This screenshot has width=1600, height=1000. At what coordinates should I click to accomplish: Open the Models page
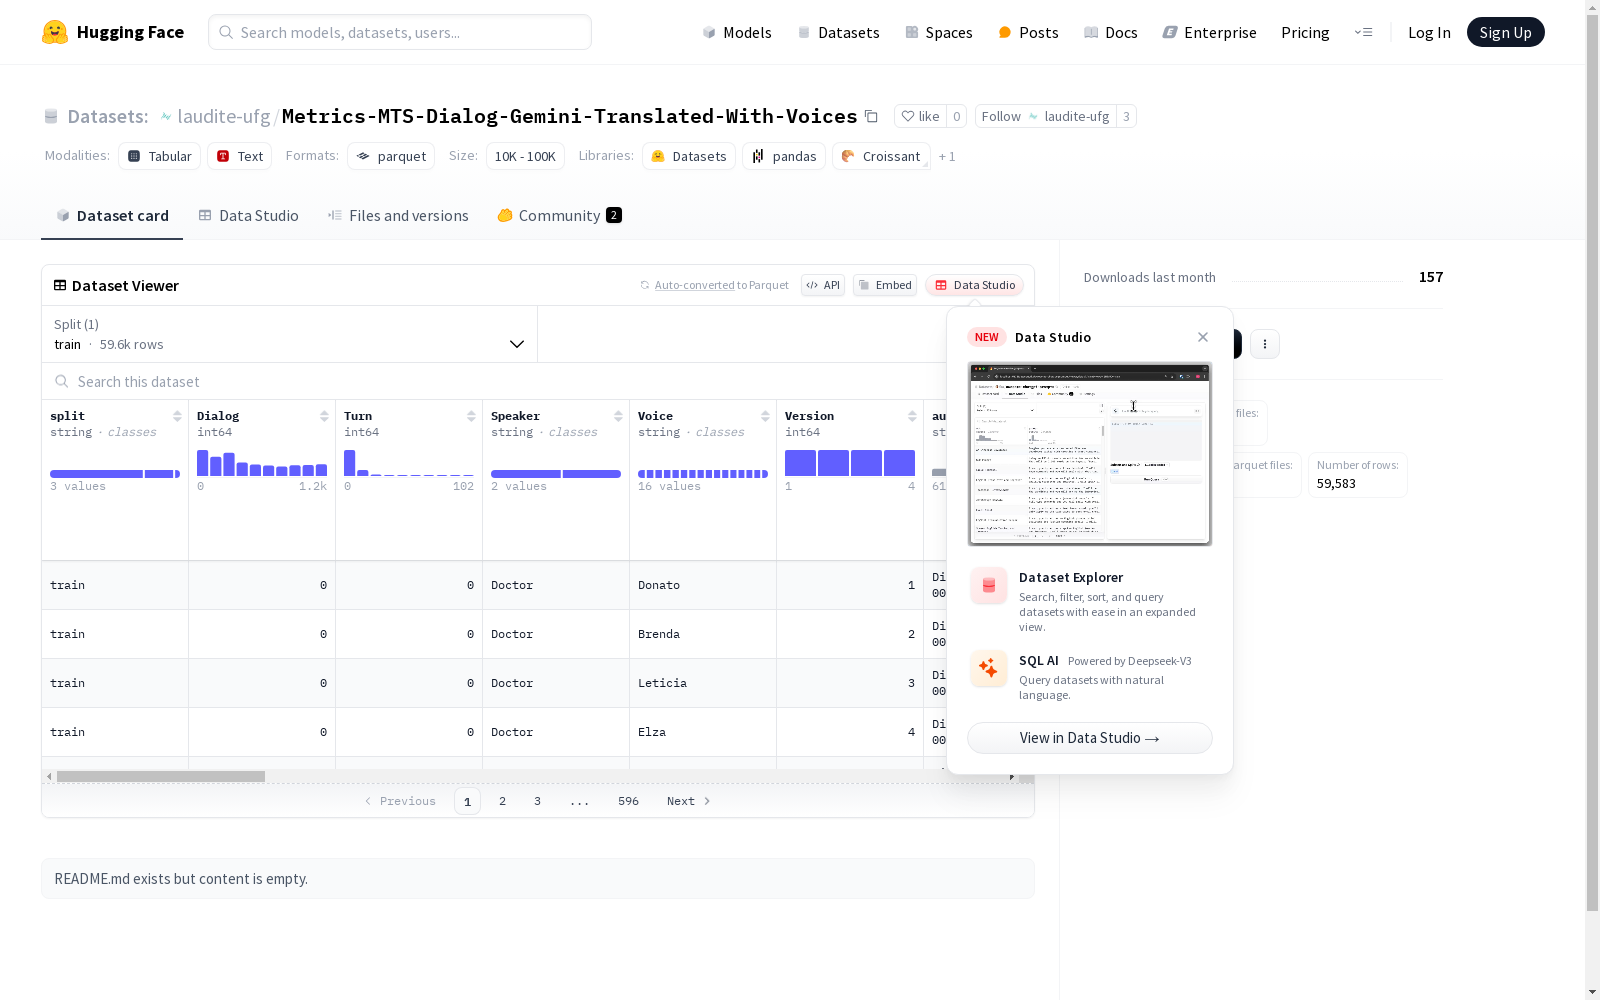(x=737, y=32)
